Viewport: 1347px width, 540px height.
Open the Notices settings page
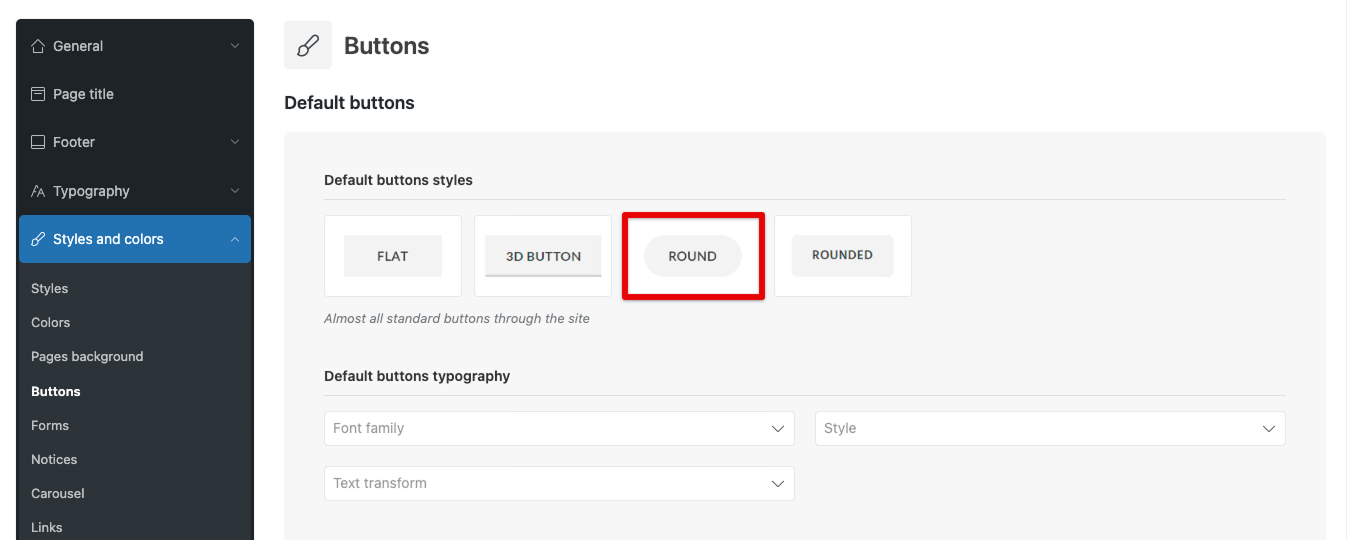coord(54,460)
